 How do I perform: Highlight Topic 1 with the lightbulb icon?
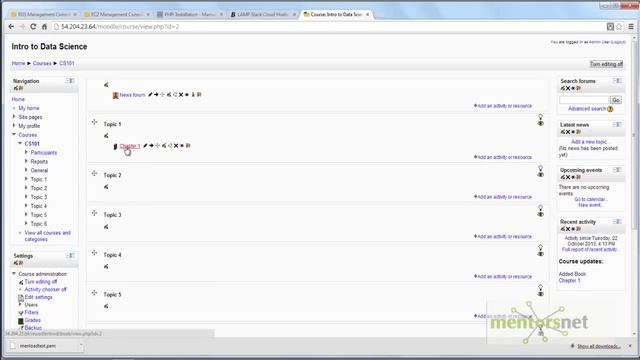pyautogui.click(x=540, y=117)
